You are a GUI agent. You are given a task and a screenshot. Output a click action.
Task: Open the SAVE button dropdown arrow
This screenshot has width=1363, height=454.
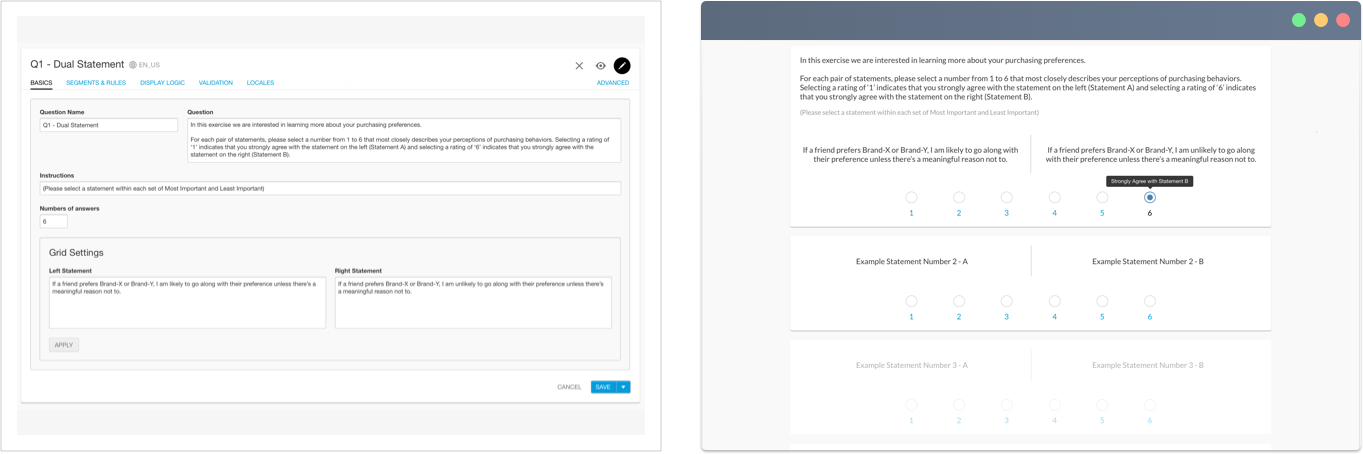(x=624, y=387)
